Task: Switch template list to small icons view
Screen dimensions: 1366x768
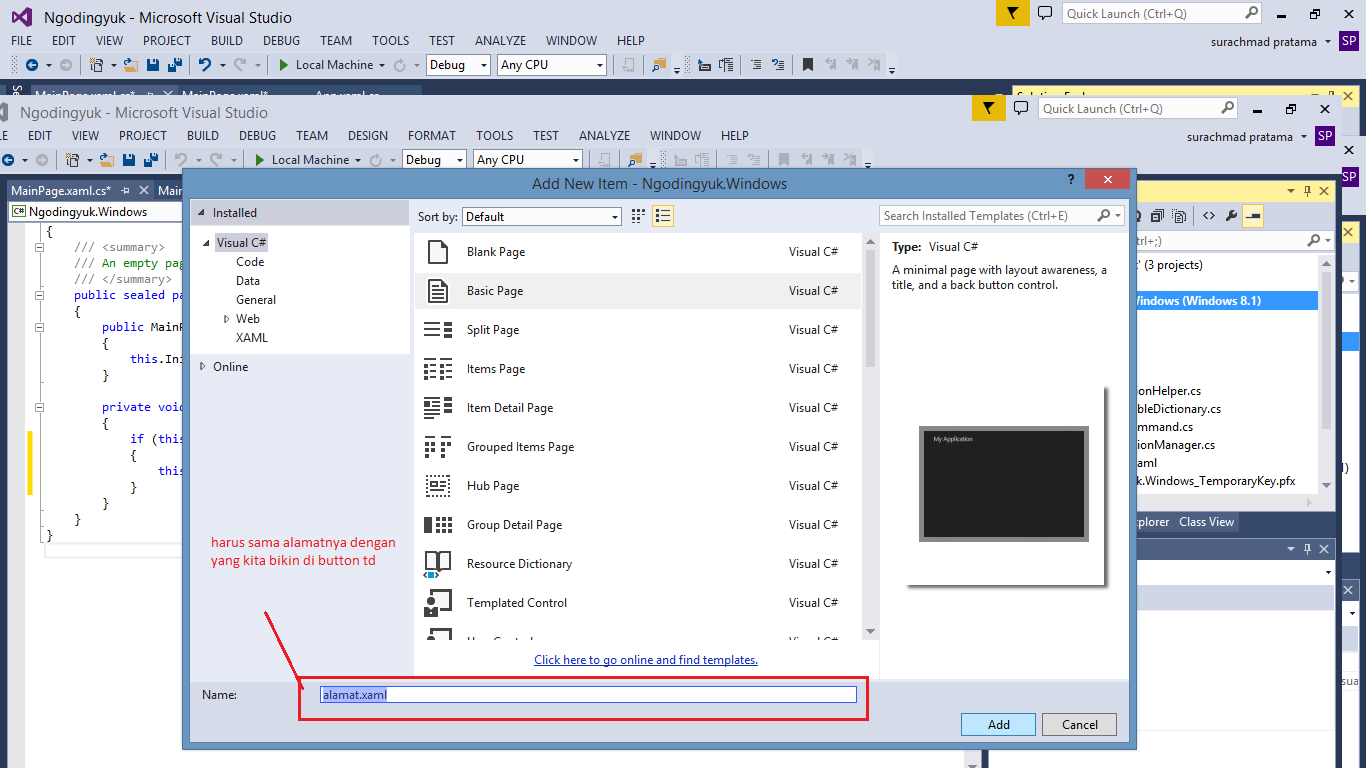Action: tap(637, 216)
